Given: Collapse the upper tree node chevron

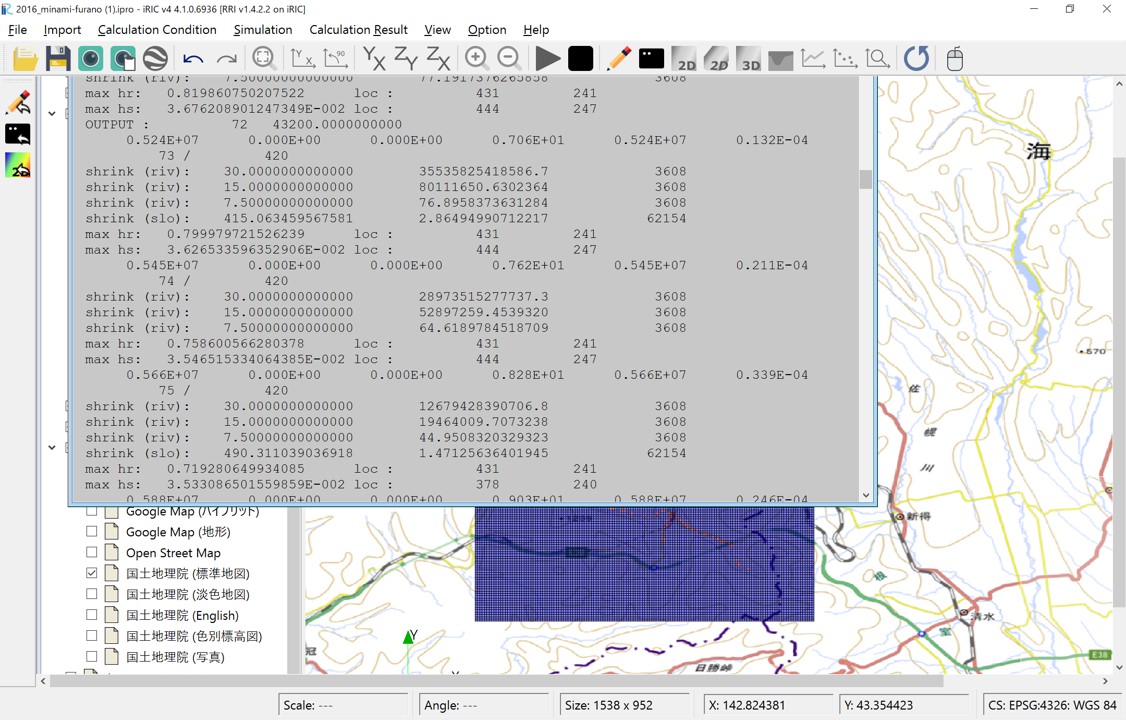Looking at the screenshot, I should (52, 113).
